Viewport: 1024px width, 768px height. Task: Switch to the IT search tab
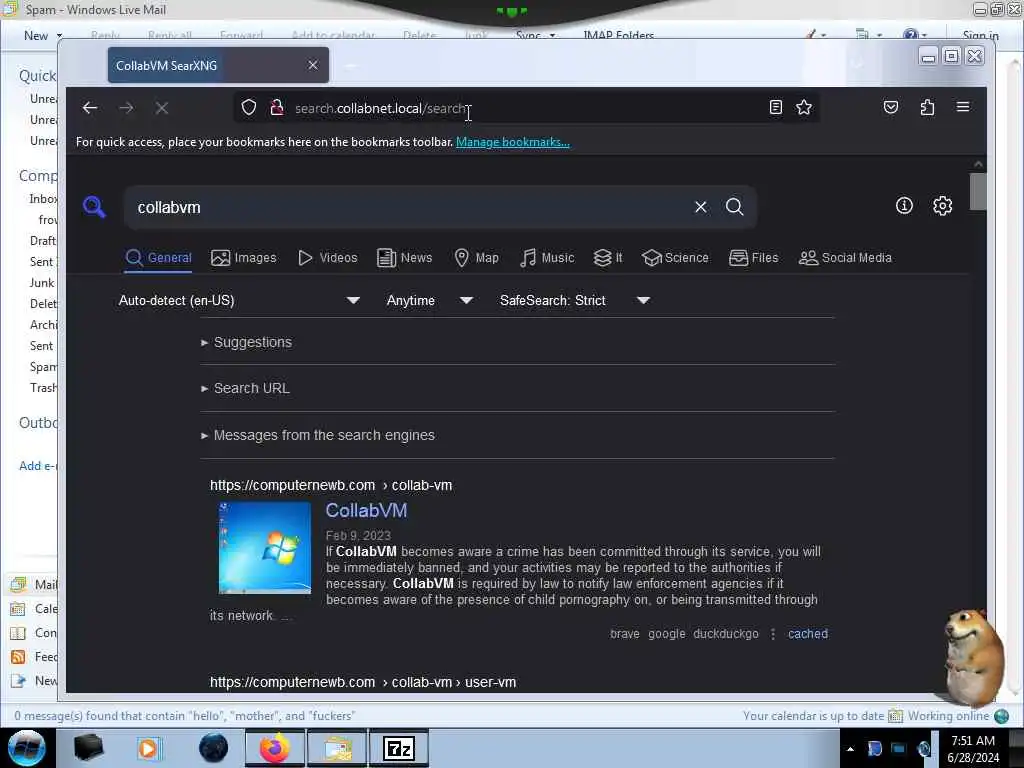[x=608, y=258]
